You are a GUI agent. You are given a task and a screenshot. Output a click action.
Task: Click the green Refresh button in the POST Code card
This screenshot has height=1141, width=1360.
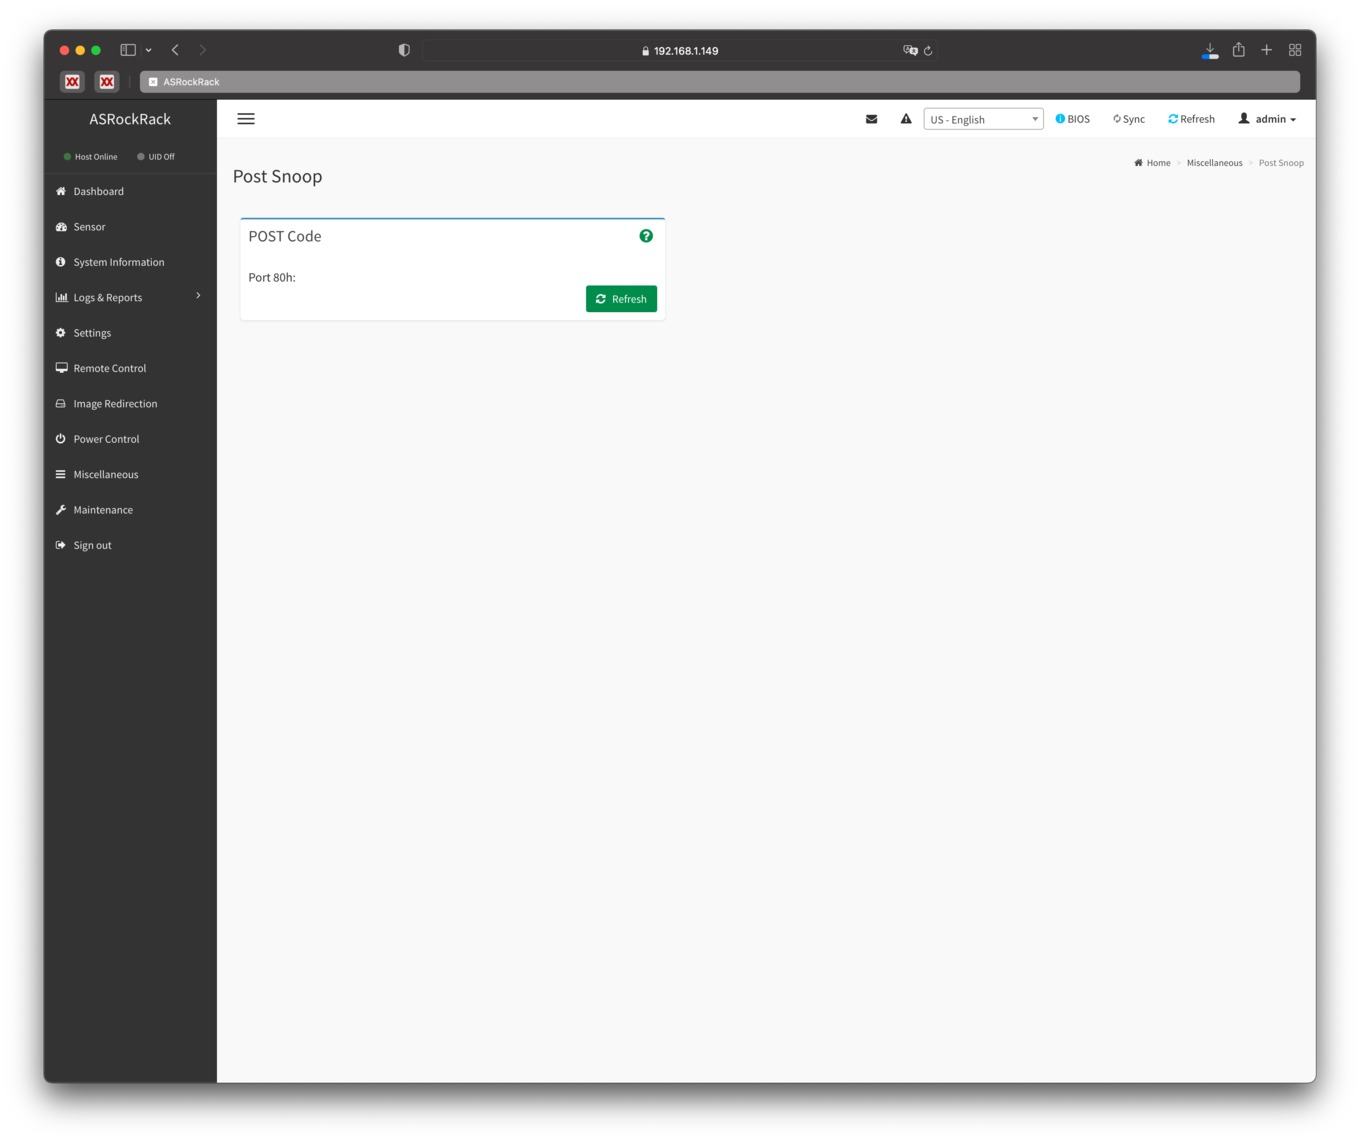(621, 299)
